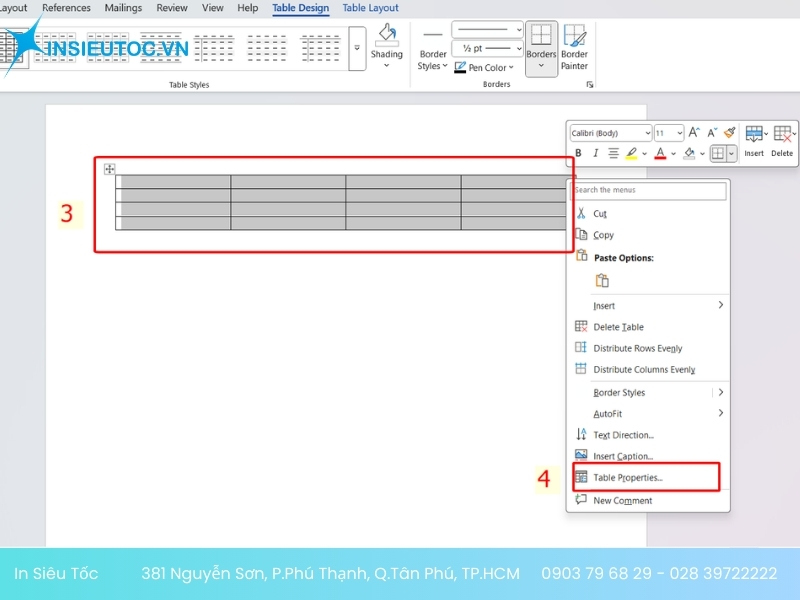800x600 pixels.
Task: Click the Search the menus field
Action: [648, 190]
